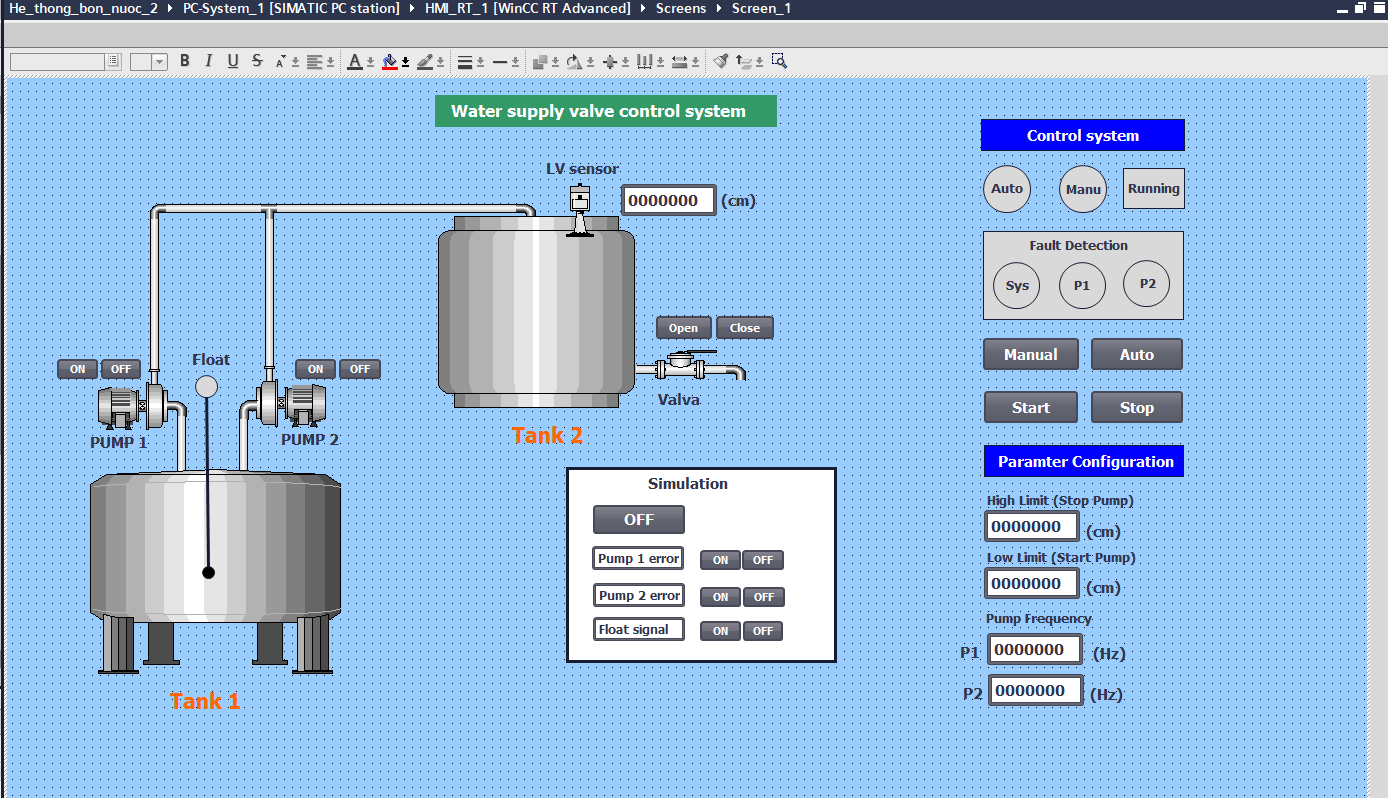Click the format painter brush icon

720,61
